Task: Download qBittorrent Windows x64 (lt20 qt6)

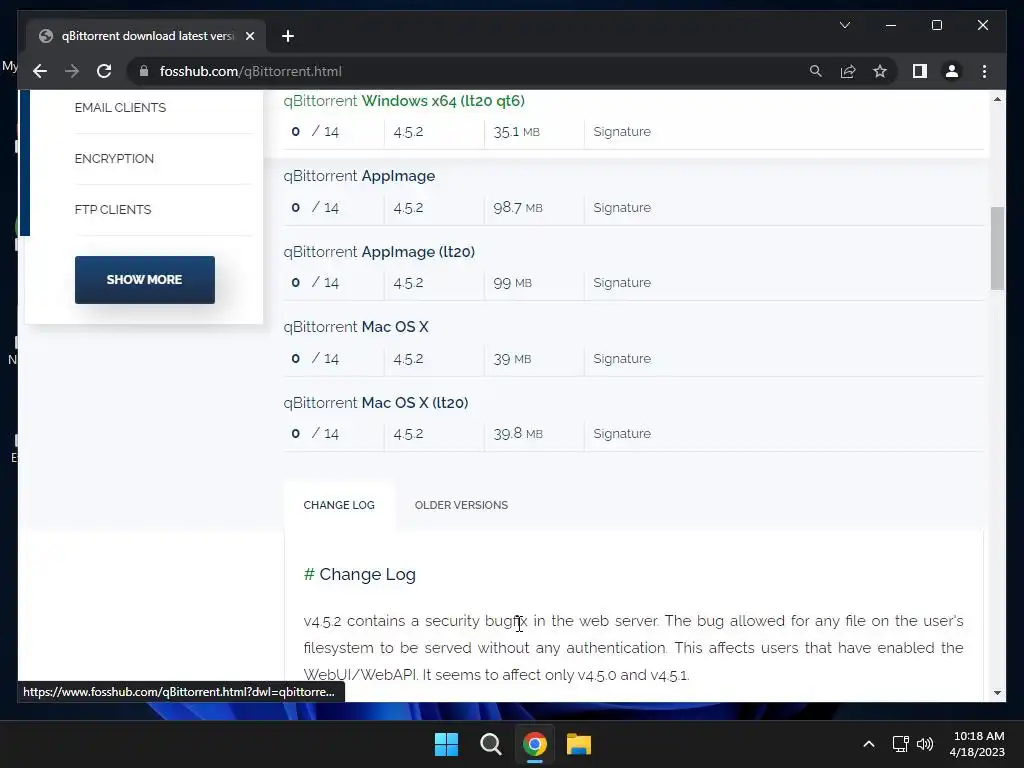Action: point(404,101)
